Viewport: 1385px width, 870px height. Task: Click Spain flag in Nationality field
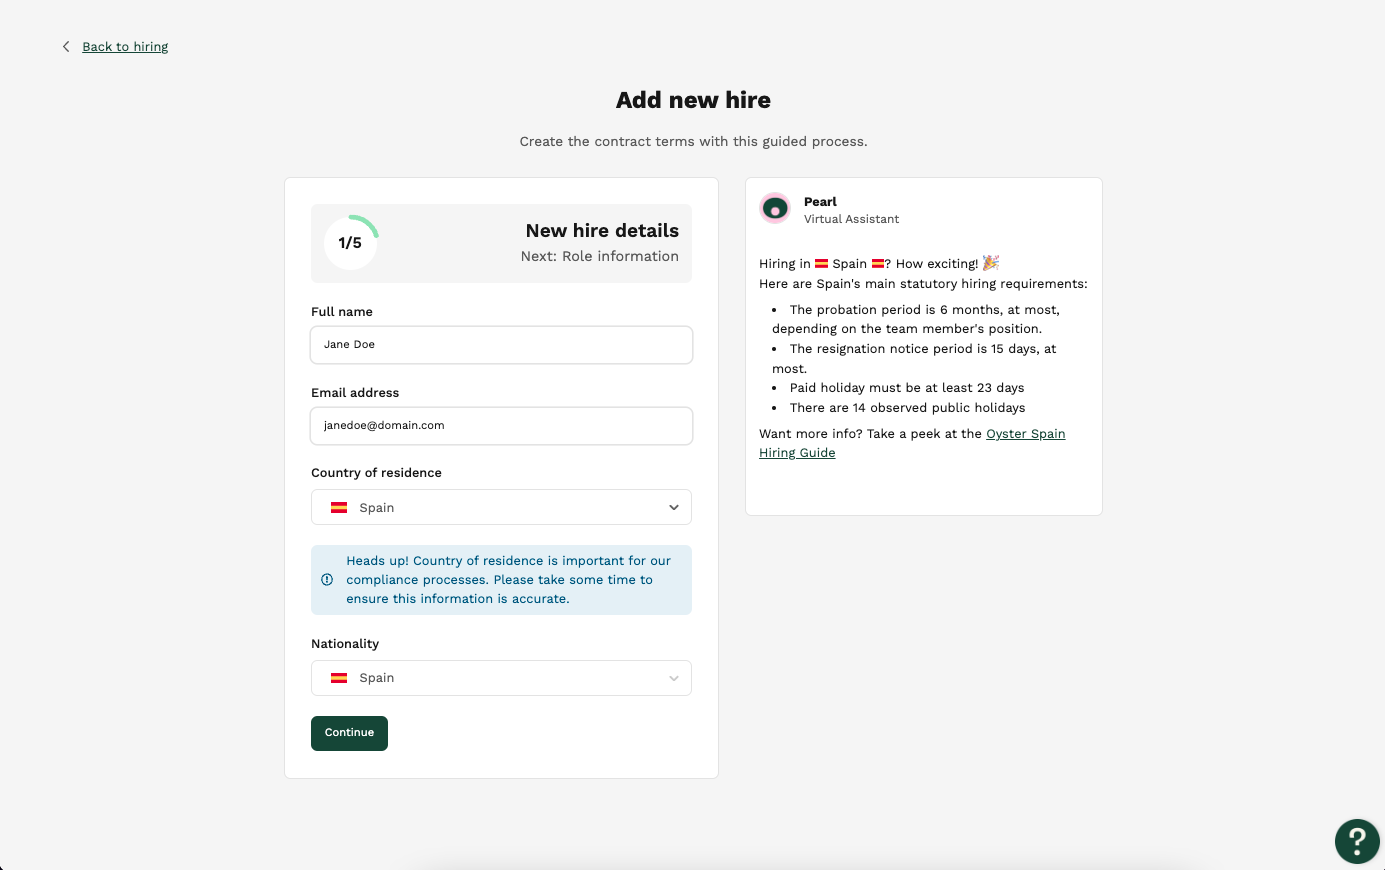[339, 678]
